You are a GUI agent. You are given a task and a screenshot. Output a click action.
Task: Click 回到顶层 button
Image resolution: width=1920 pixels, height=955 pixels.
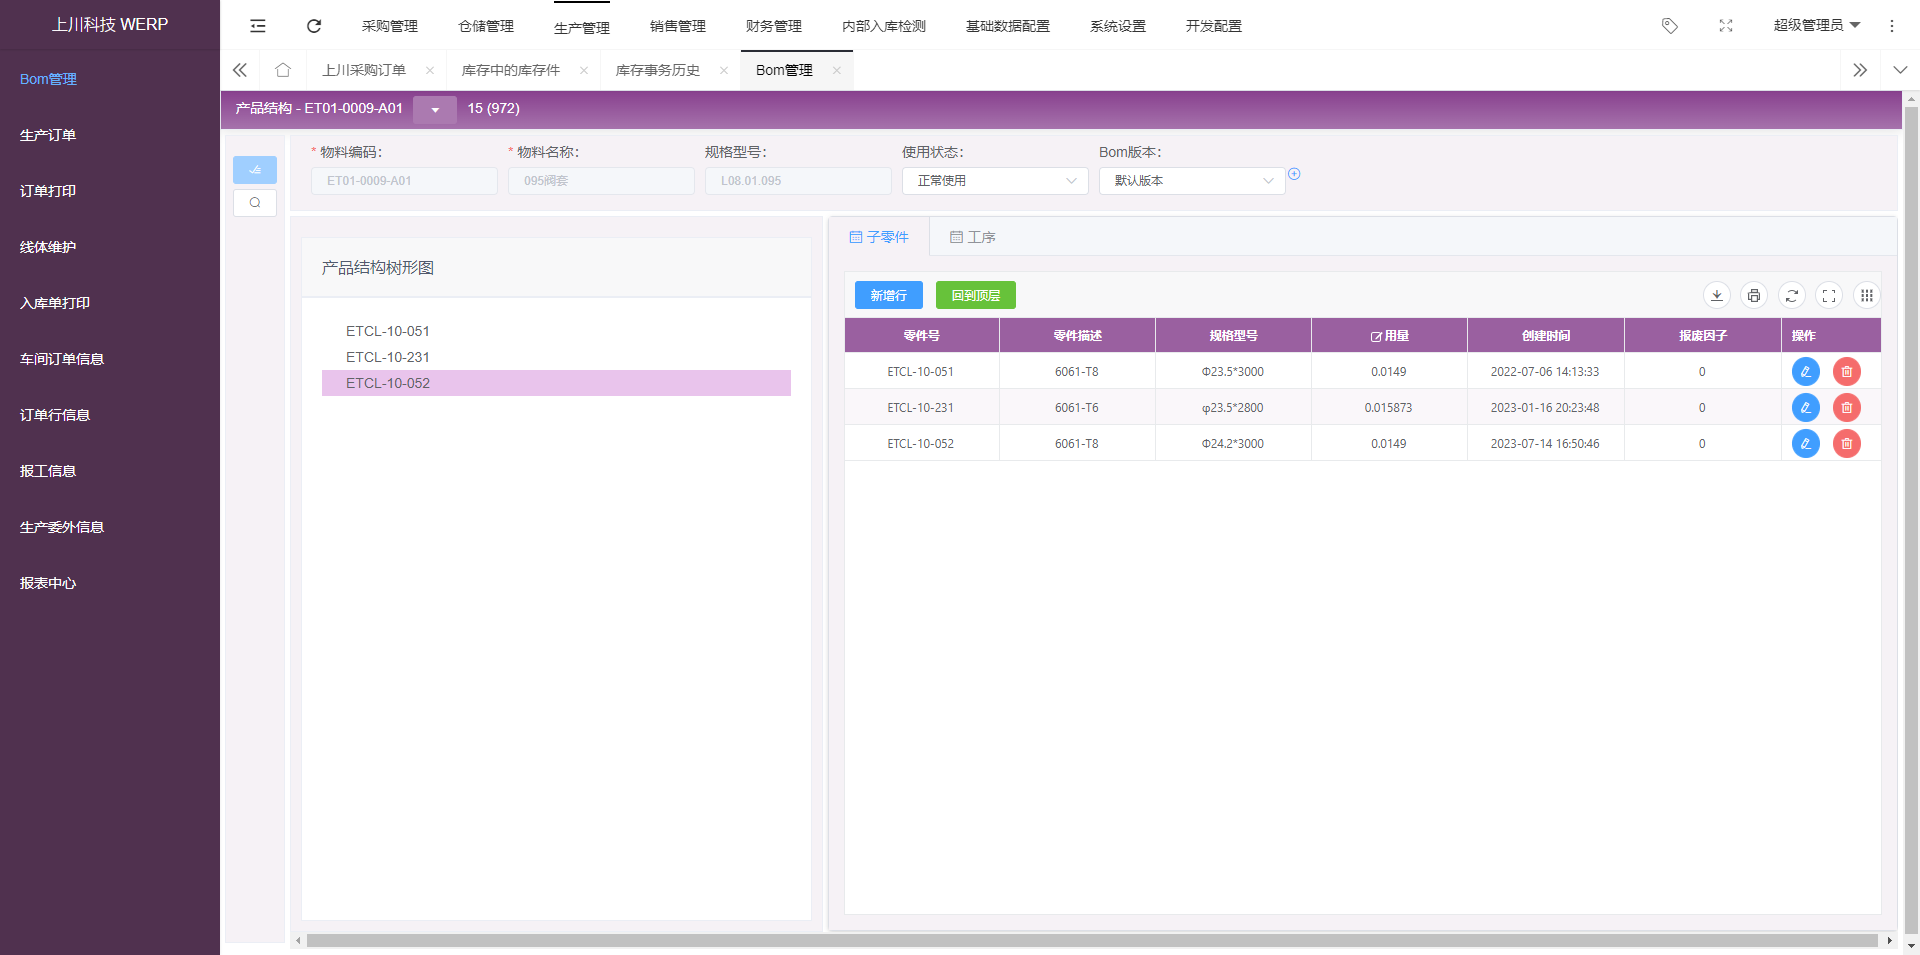pos(976,295)
